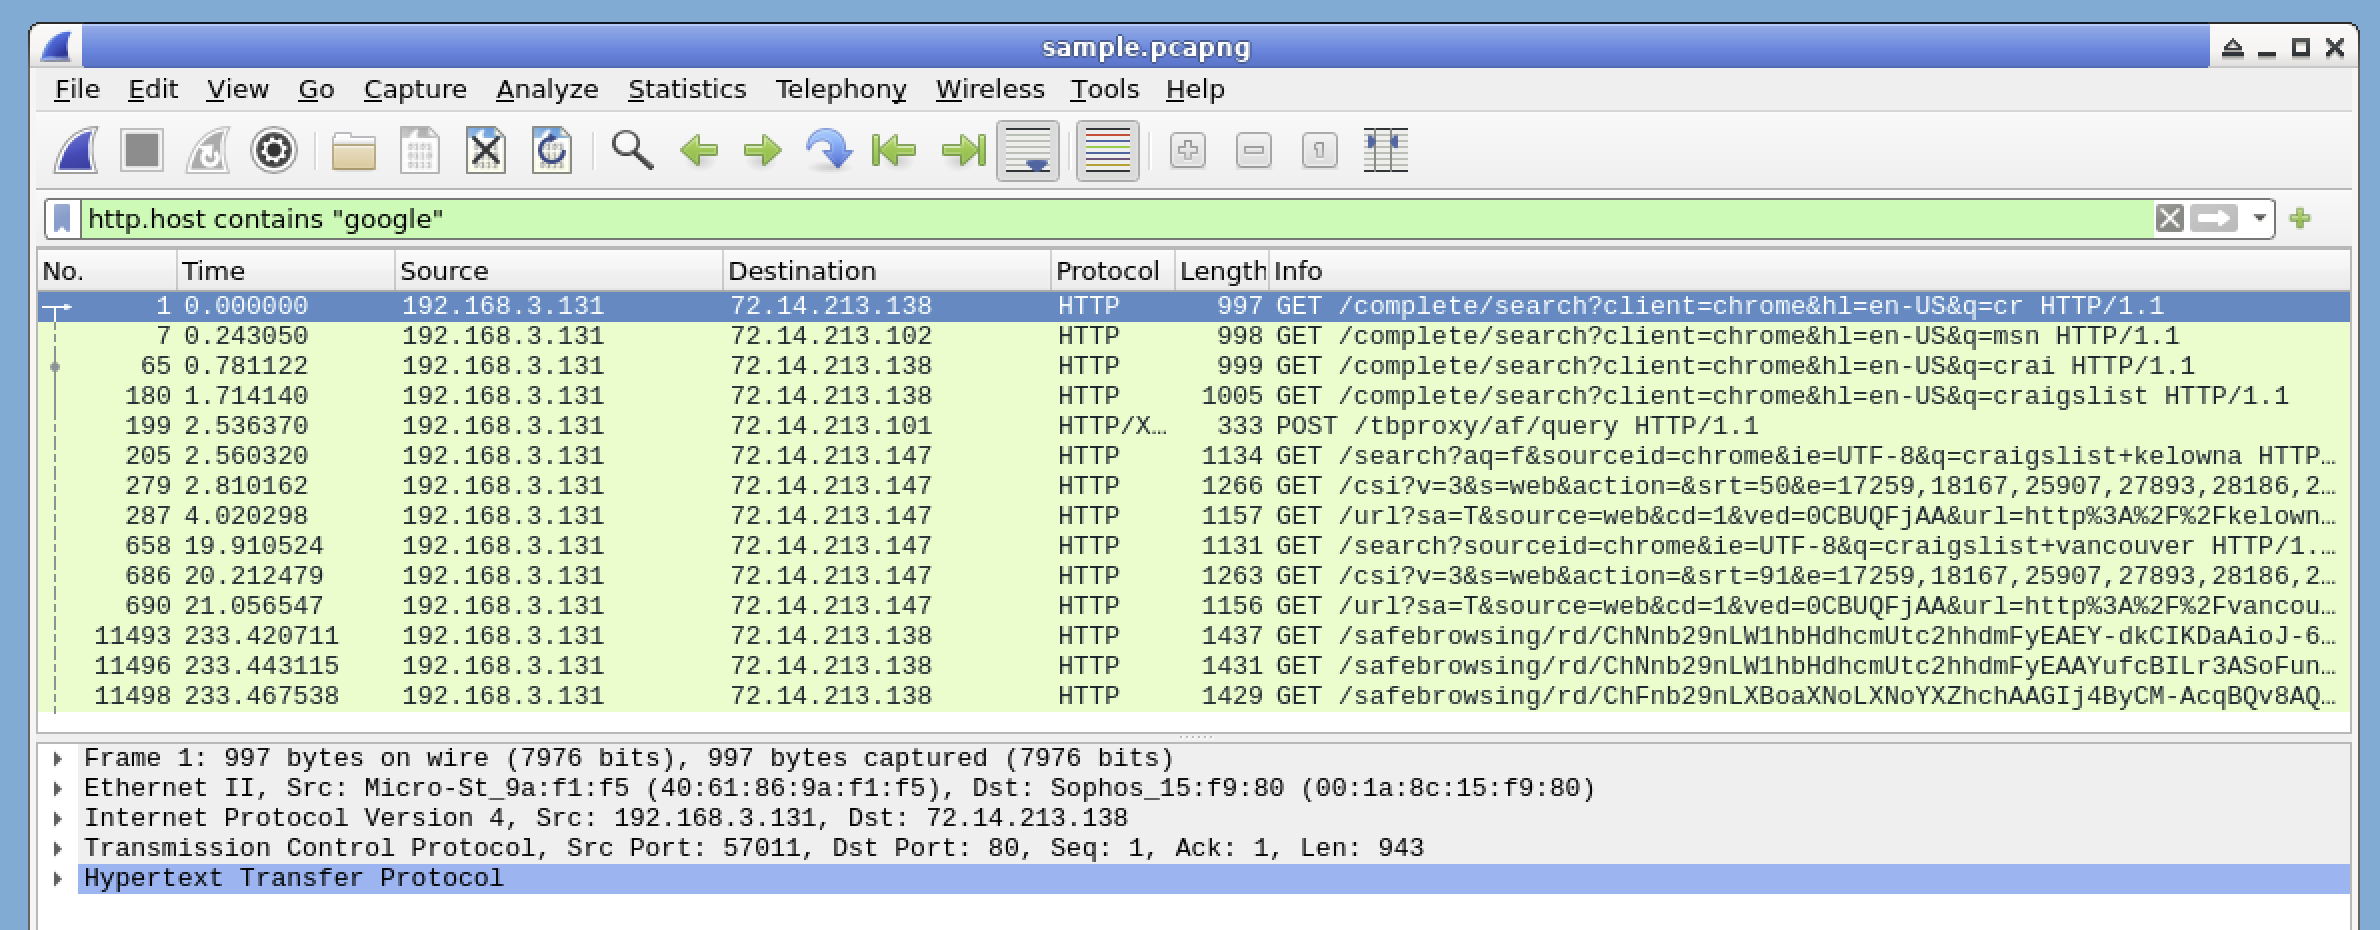Viewport: 2380px width, 930px height.
Task: Sort by Destination column header
Action: coord(886,271)
